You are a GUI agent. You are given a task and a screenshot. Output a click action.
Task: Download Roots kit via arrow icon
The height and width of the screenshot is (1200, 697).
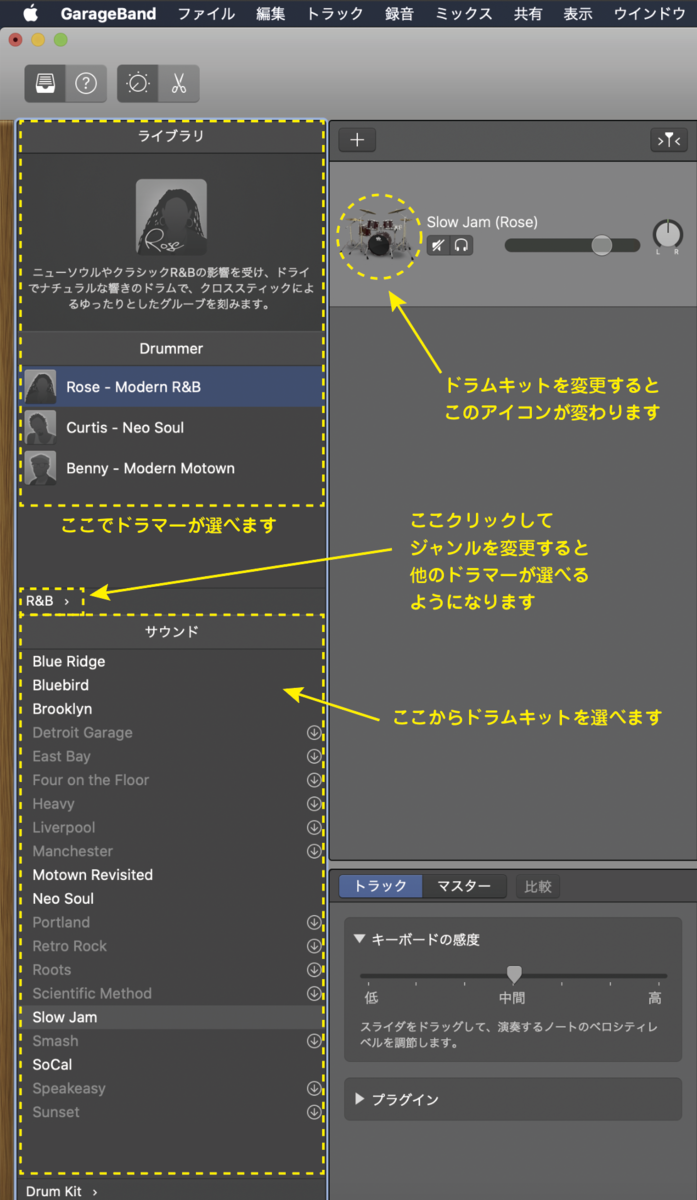click(x=314, y=970)
